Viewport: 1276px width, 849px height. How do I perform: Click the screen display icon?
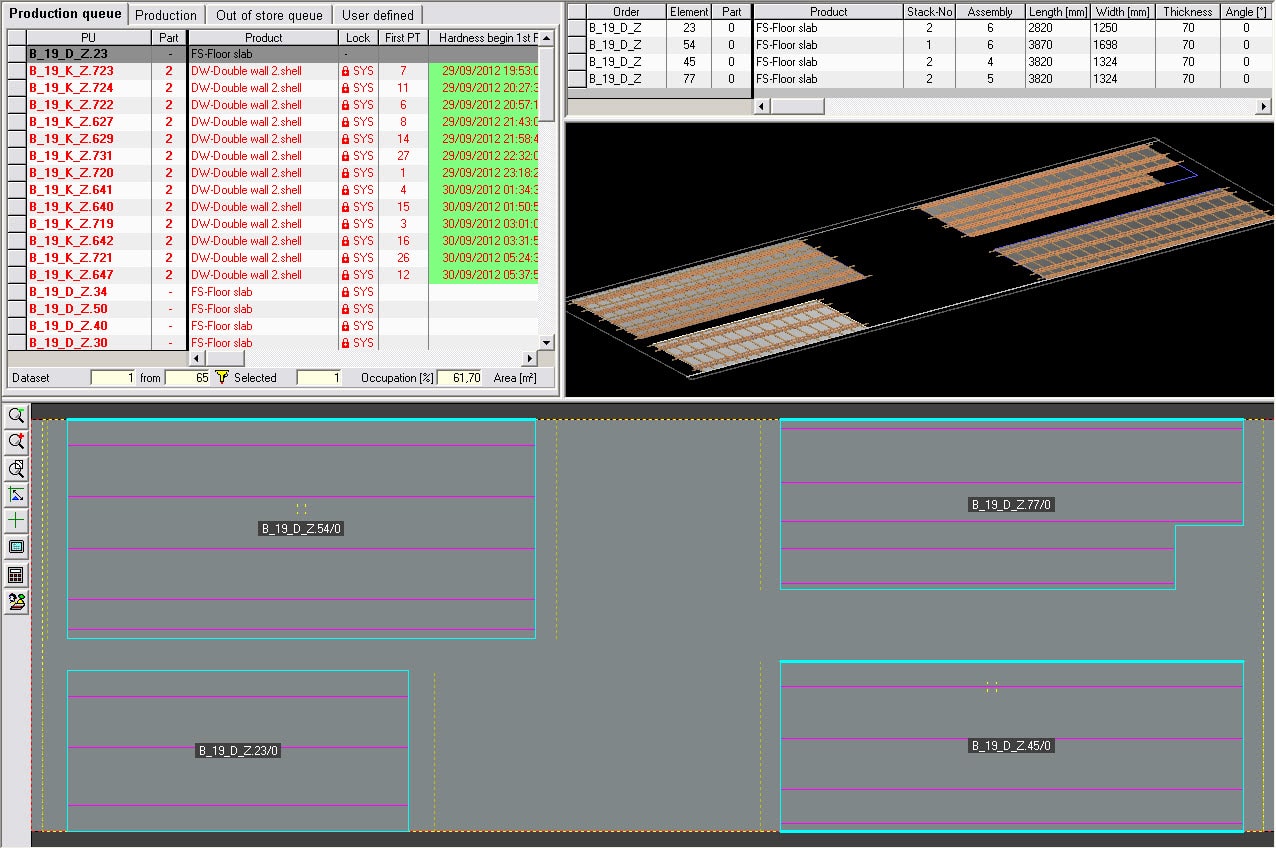coord(16,548)
